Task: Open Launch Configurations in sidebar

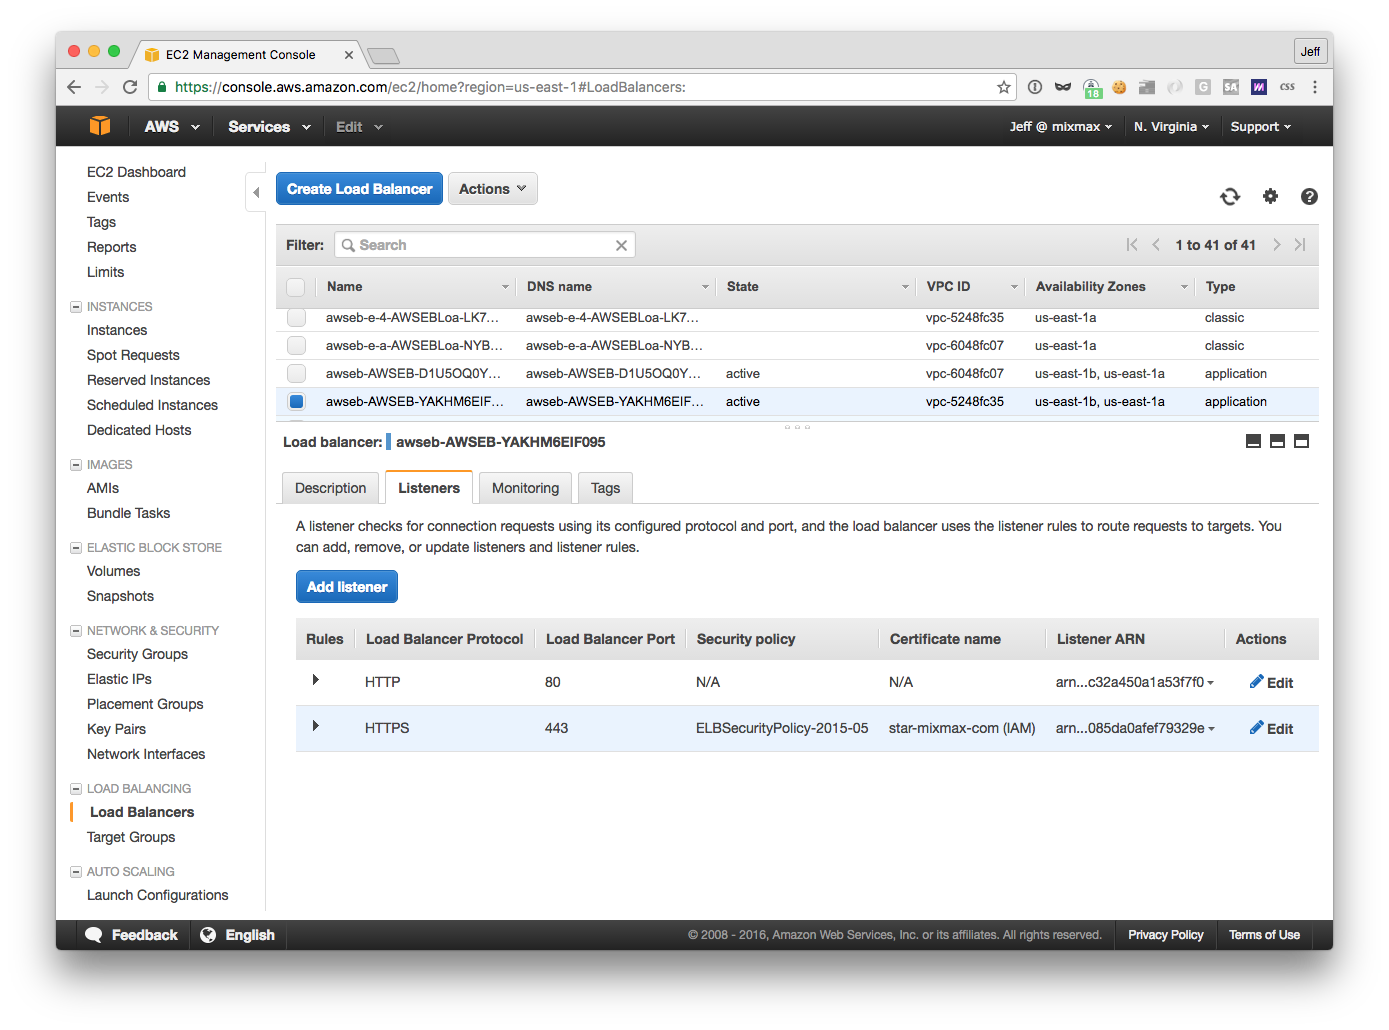Action: pos(157,895)
